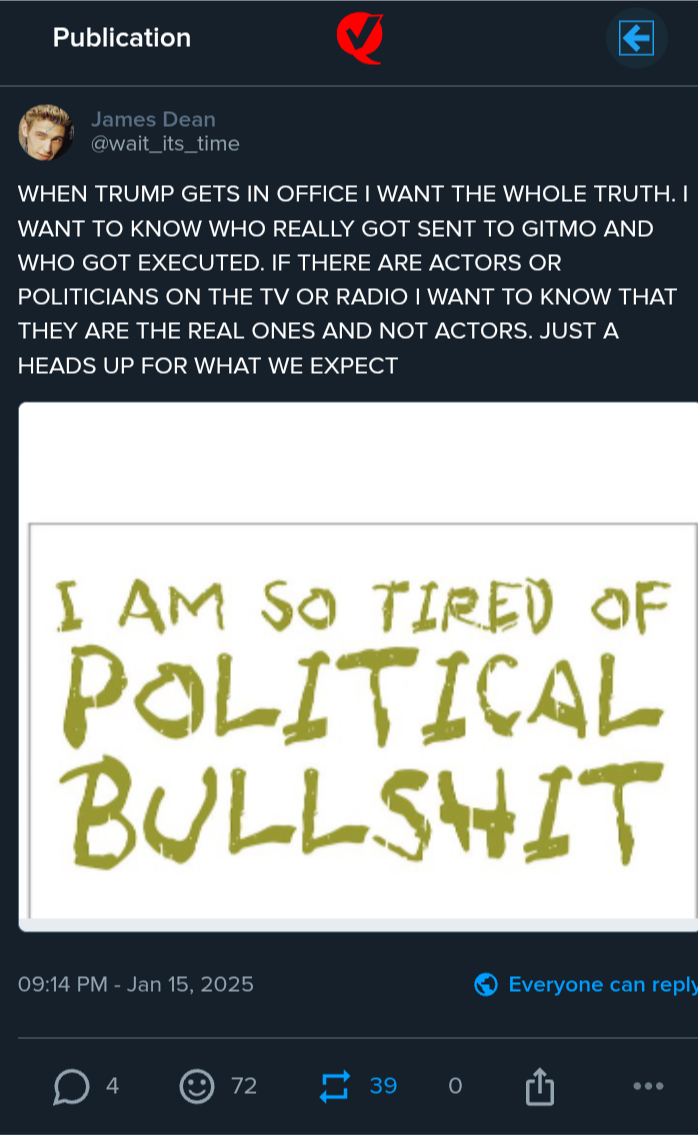Image resolution: width=698 pixels, height=1135 pixels.
Task: Share the post via share icon
Action: tap(539, 1086)
